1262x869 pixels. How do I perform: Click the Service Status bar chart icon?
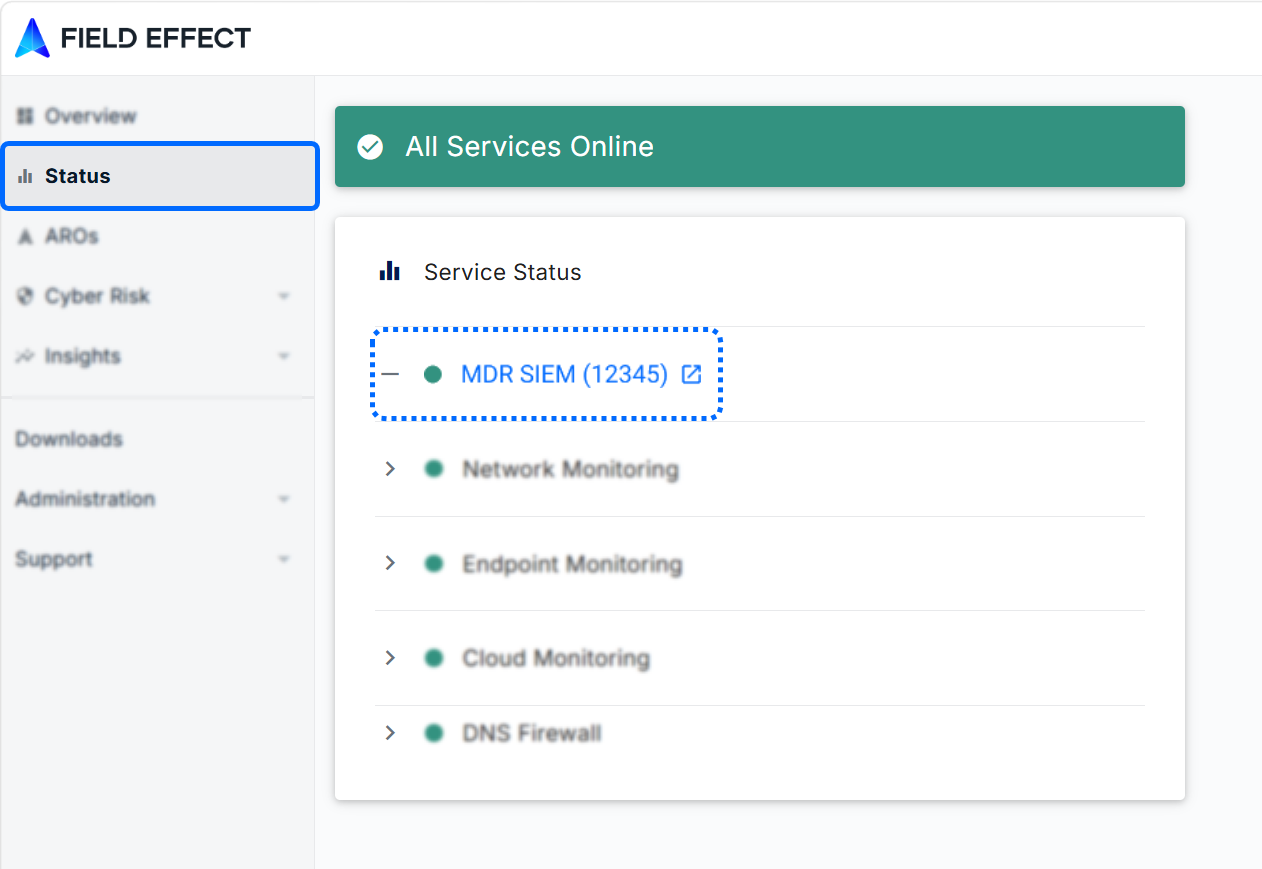(390, 271)
